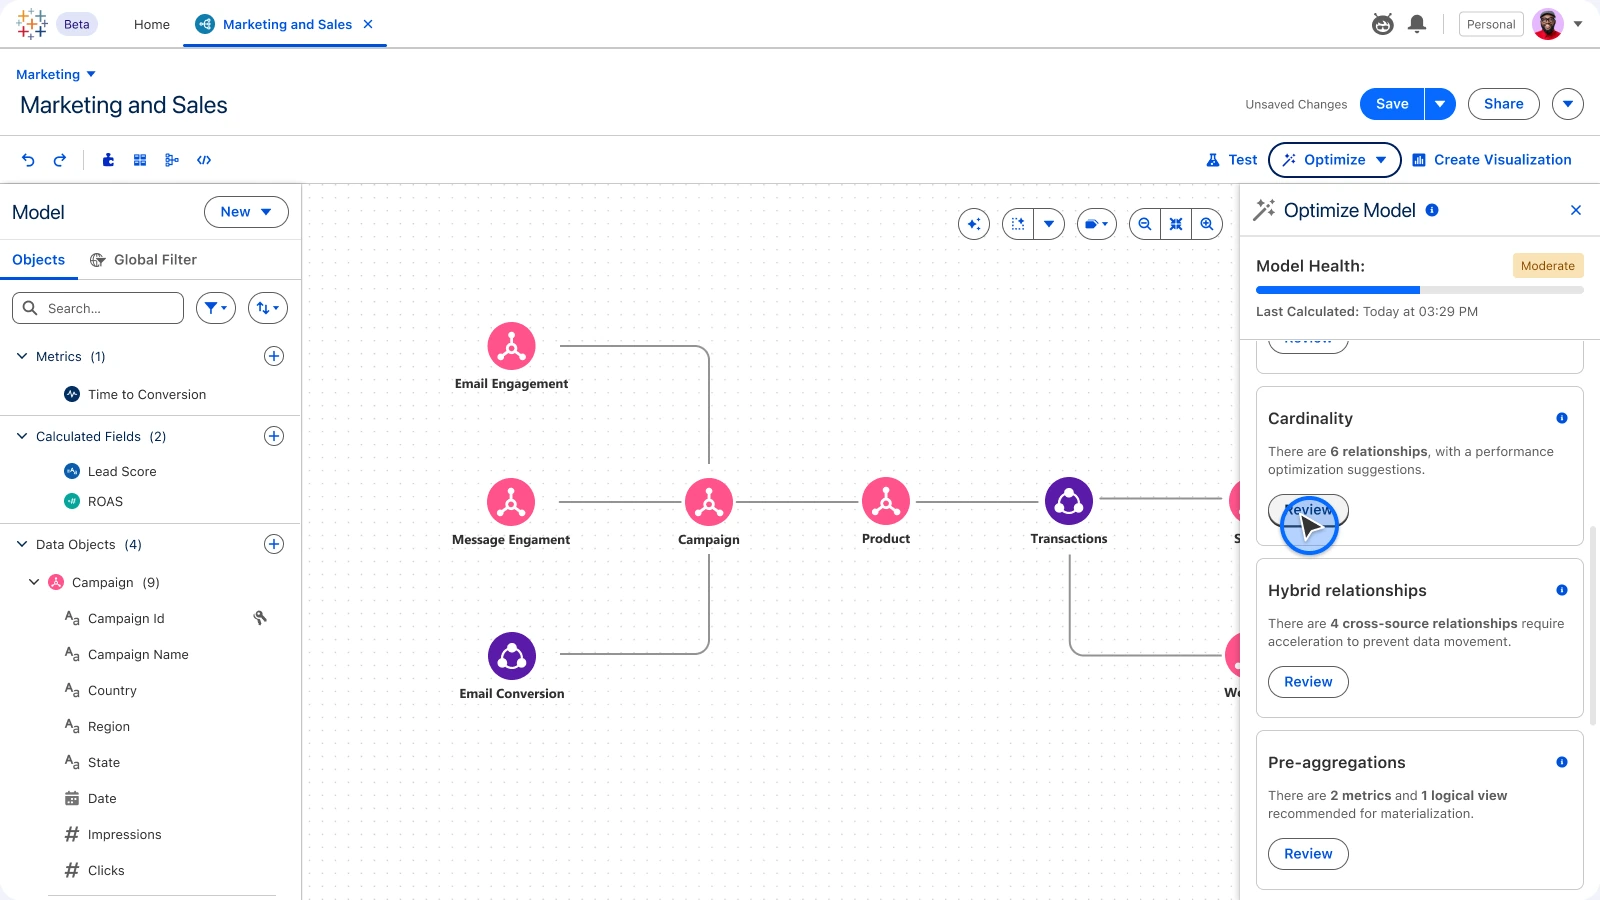Click the Model Health progress bar

pyautogui.click(x=1419, y=290)
